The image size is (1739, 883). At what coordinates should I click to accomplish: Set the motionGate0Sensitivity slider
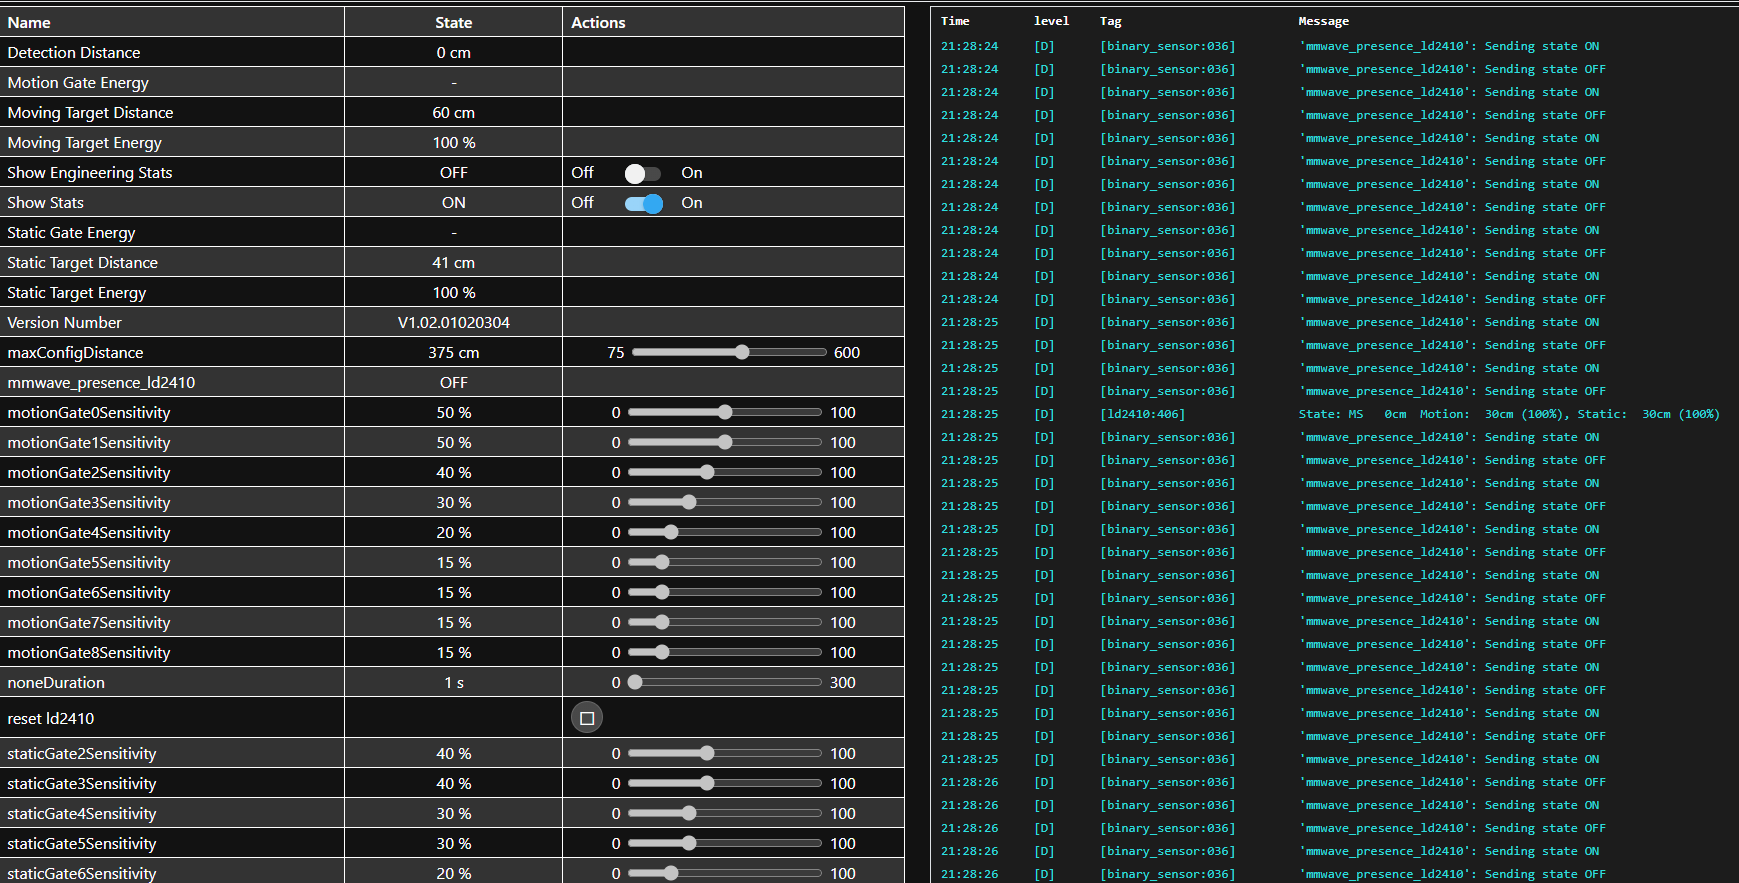pyautogui.click(x=725, y=412)
